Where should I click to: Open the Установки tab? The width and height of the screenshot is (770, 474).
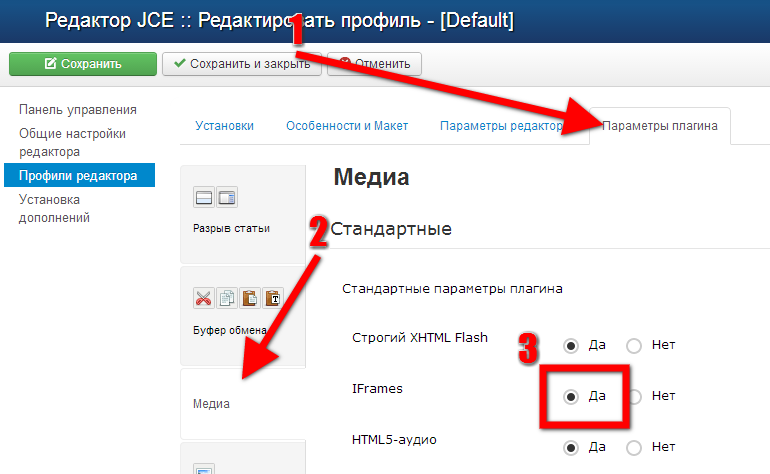224,126
